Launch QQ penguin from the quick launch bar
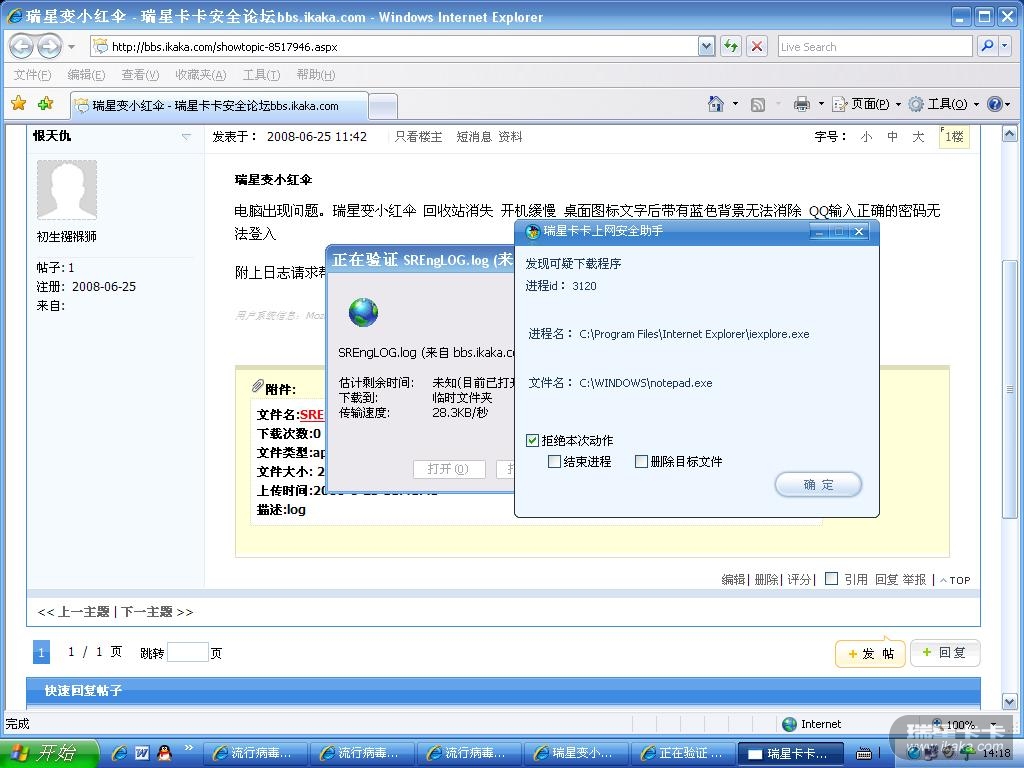Screen dimensions: 1024x768 [165, 753]
